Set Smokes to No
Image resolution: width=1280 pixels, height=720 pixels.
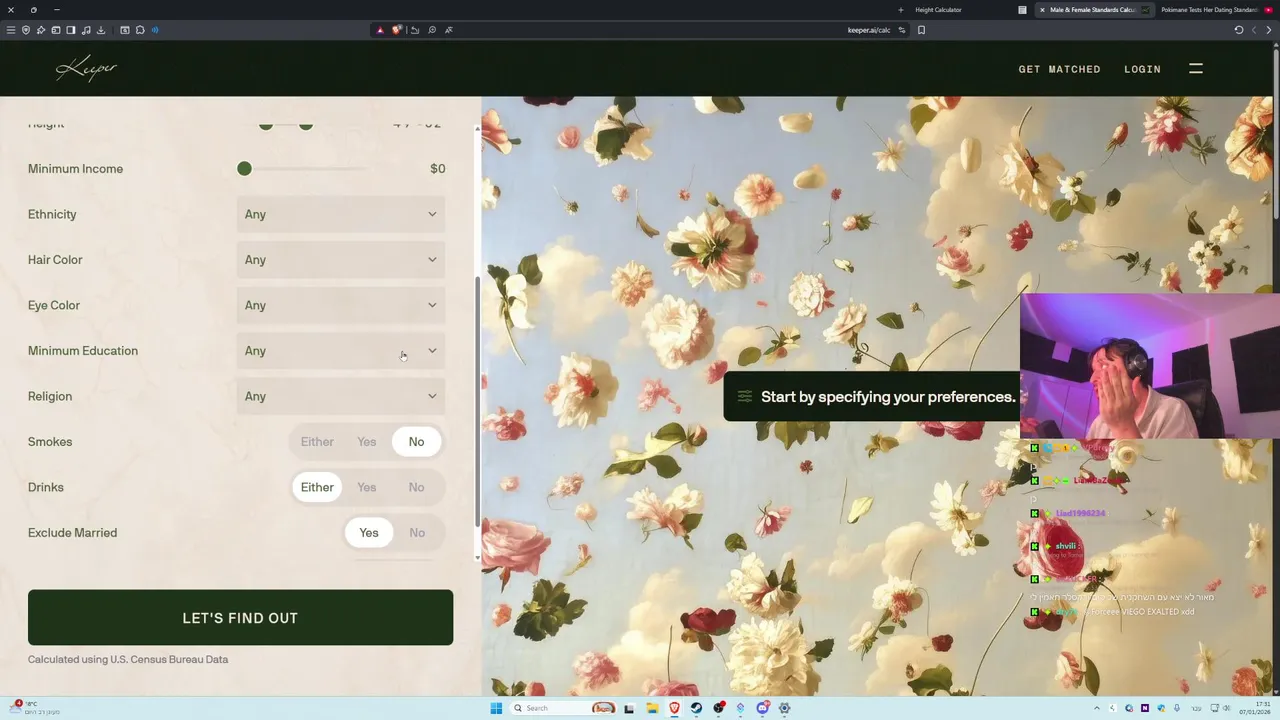416,442
